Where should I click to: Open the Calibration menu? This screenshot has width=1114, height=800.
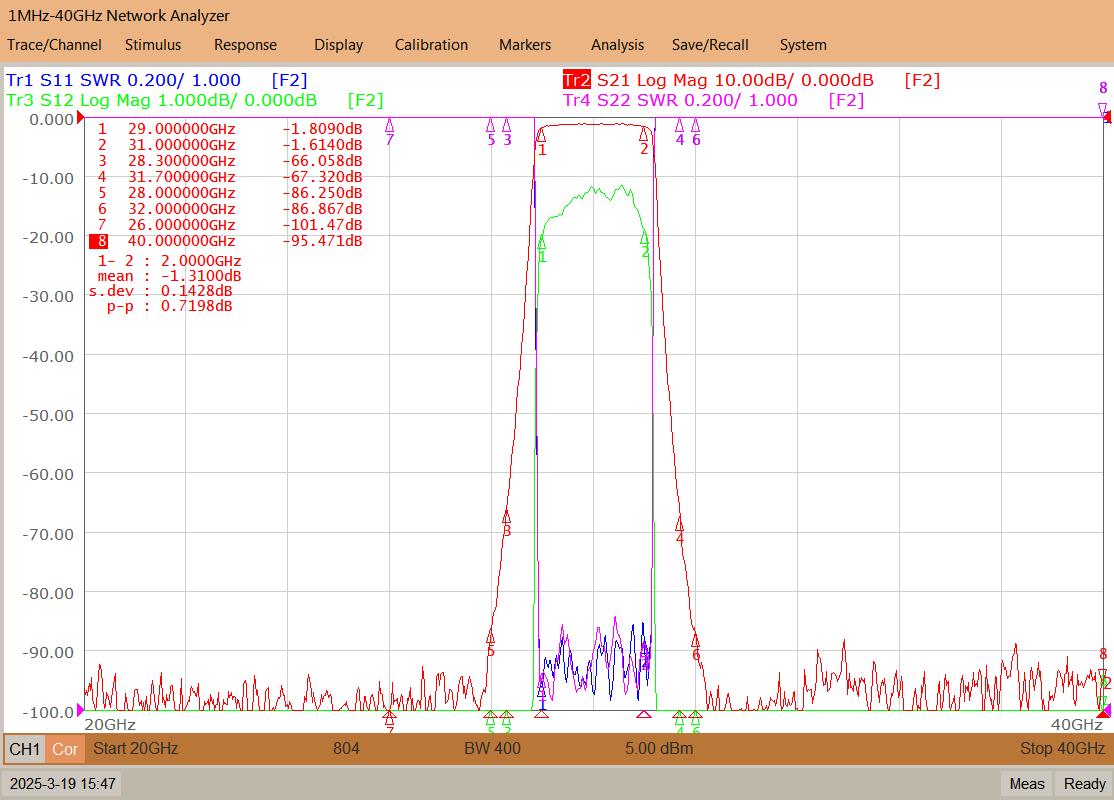[x=431, y=45]
